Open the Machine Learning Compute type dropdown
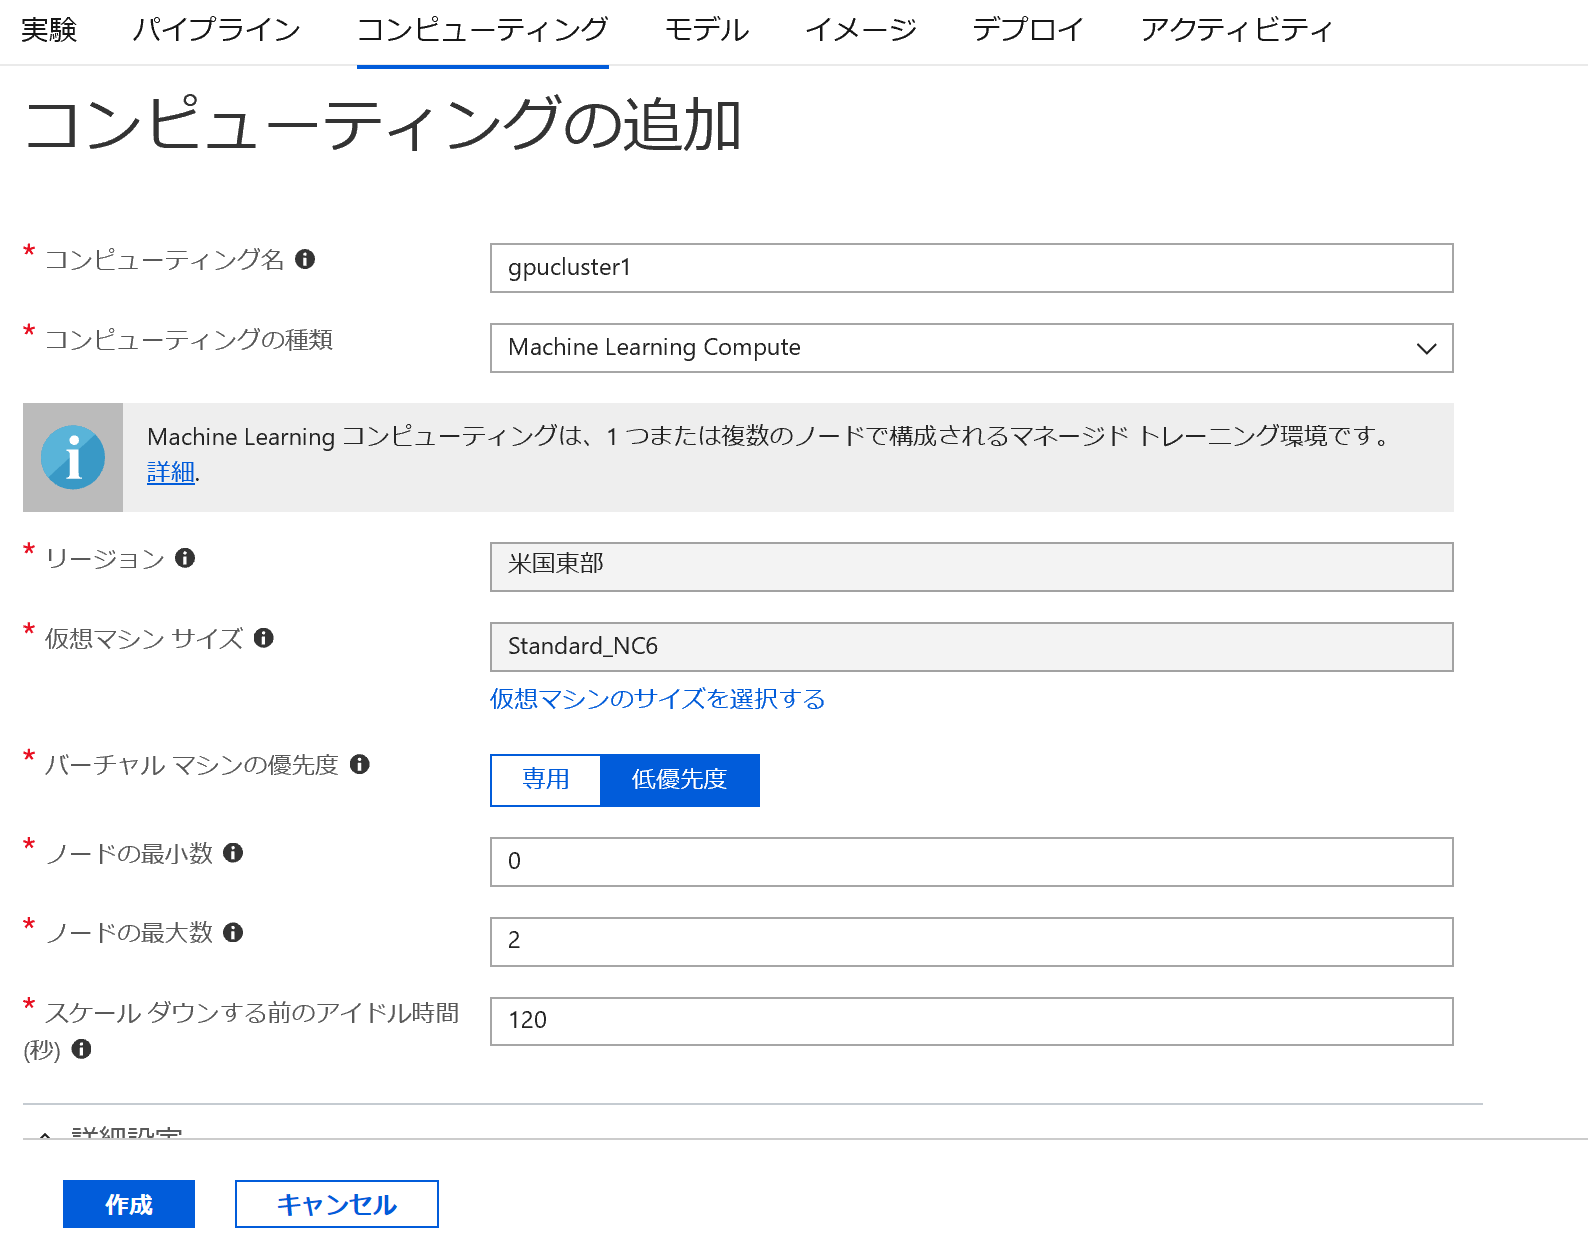1588x1239 pixels. (x=971, y=348)
